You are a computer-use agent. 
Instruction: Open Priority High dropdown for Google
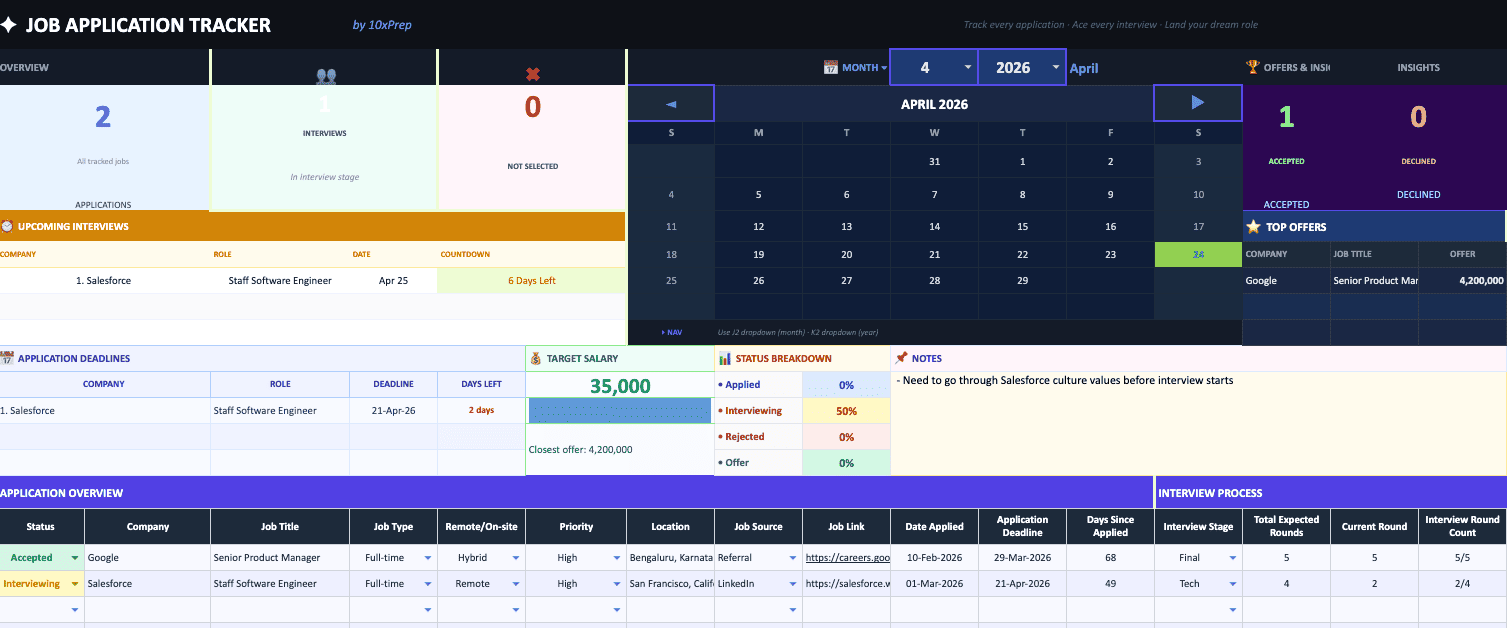(616, 558)
